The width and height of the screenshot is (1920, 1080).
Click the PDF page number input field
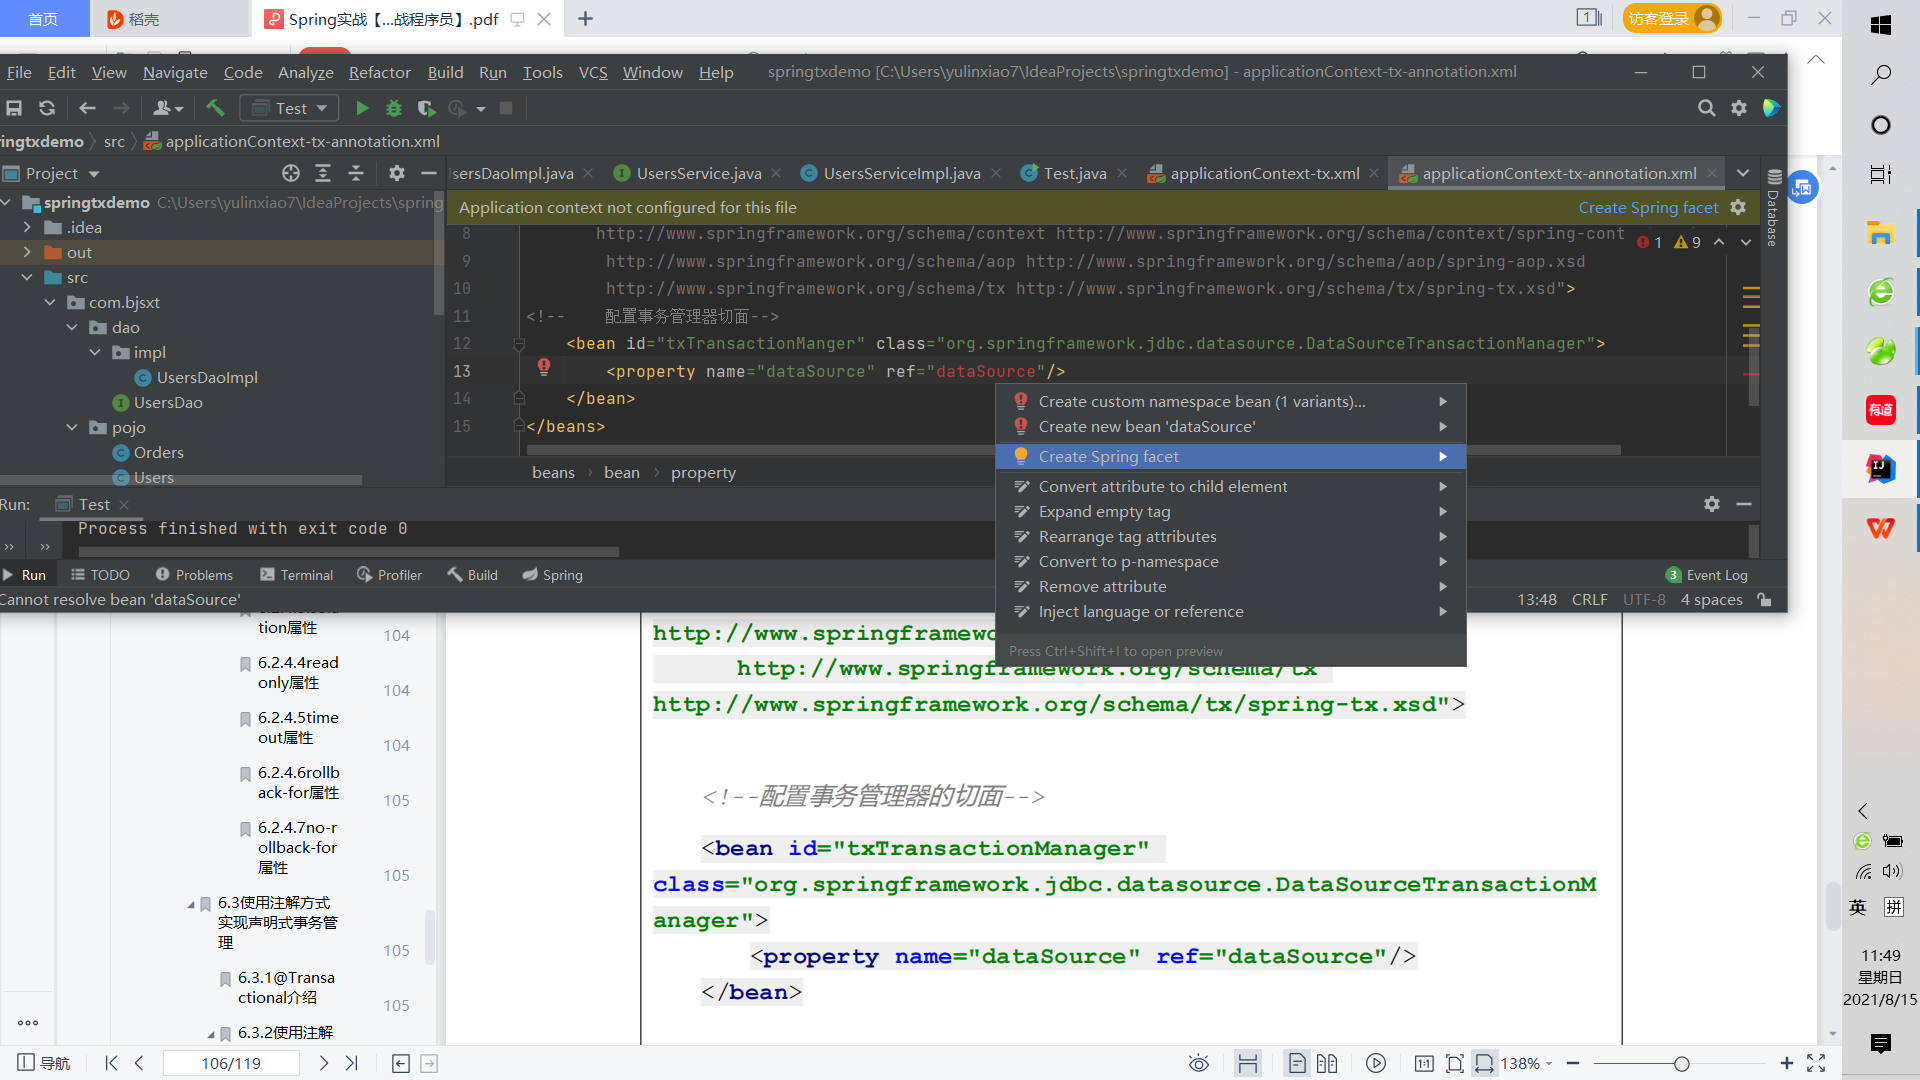(231, 1063)
